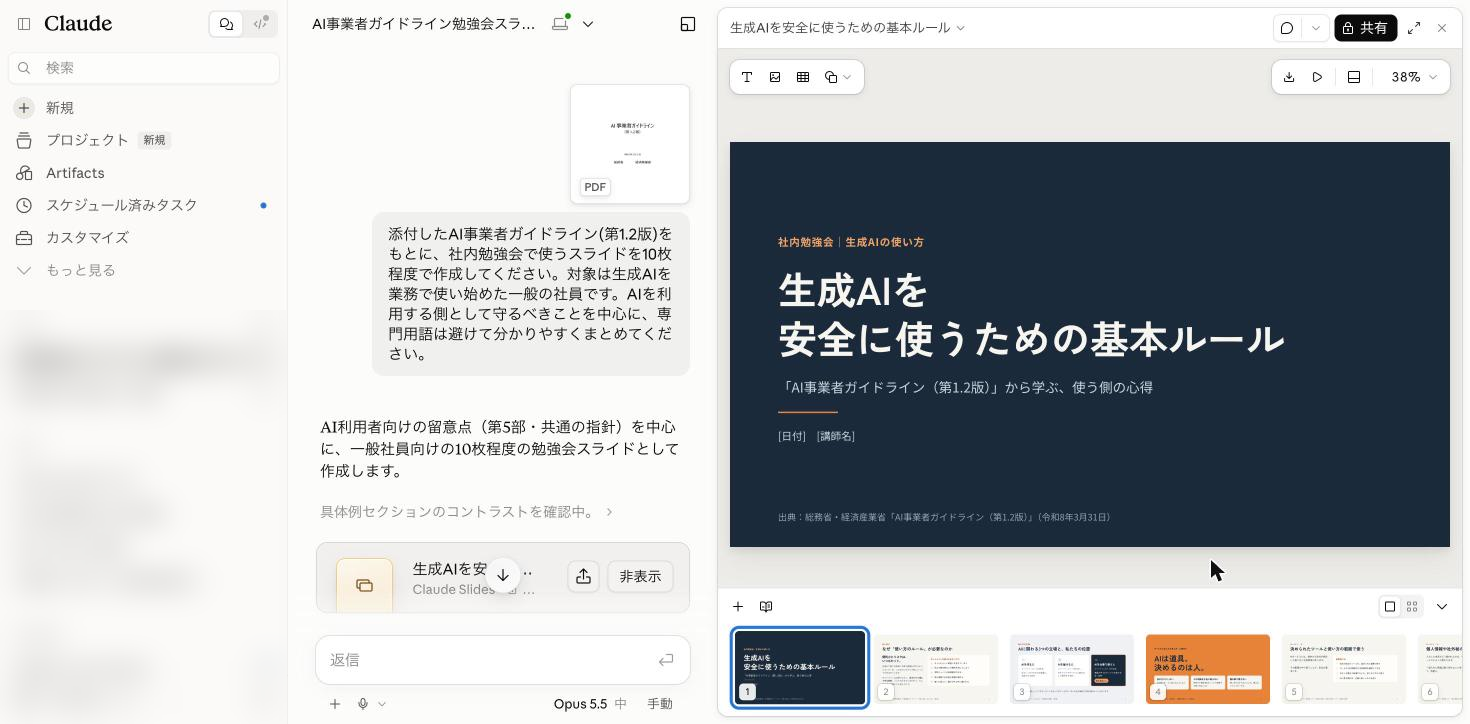Viewport: 1470px width, 724px height.
Task: Select the Image insert tool
Action: point(775,77)
